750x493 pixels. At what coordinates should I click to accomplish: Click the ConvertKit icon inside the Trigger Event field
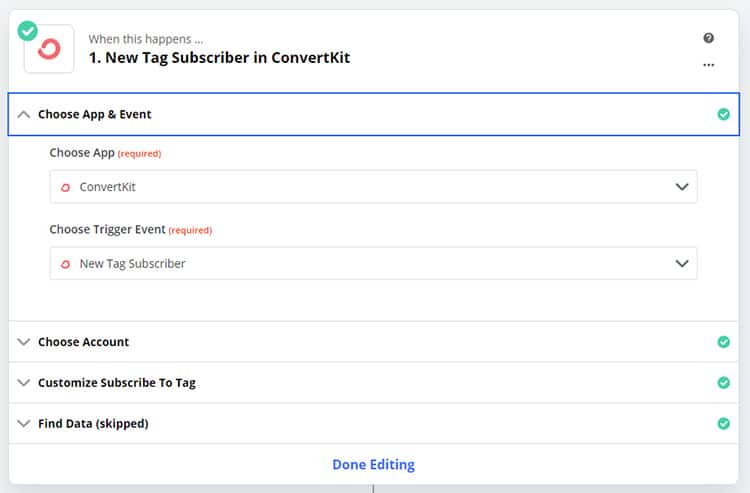66,264
